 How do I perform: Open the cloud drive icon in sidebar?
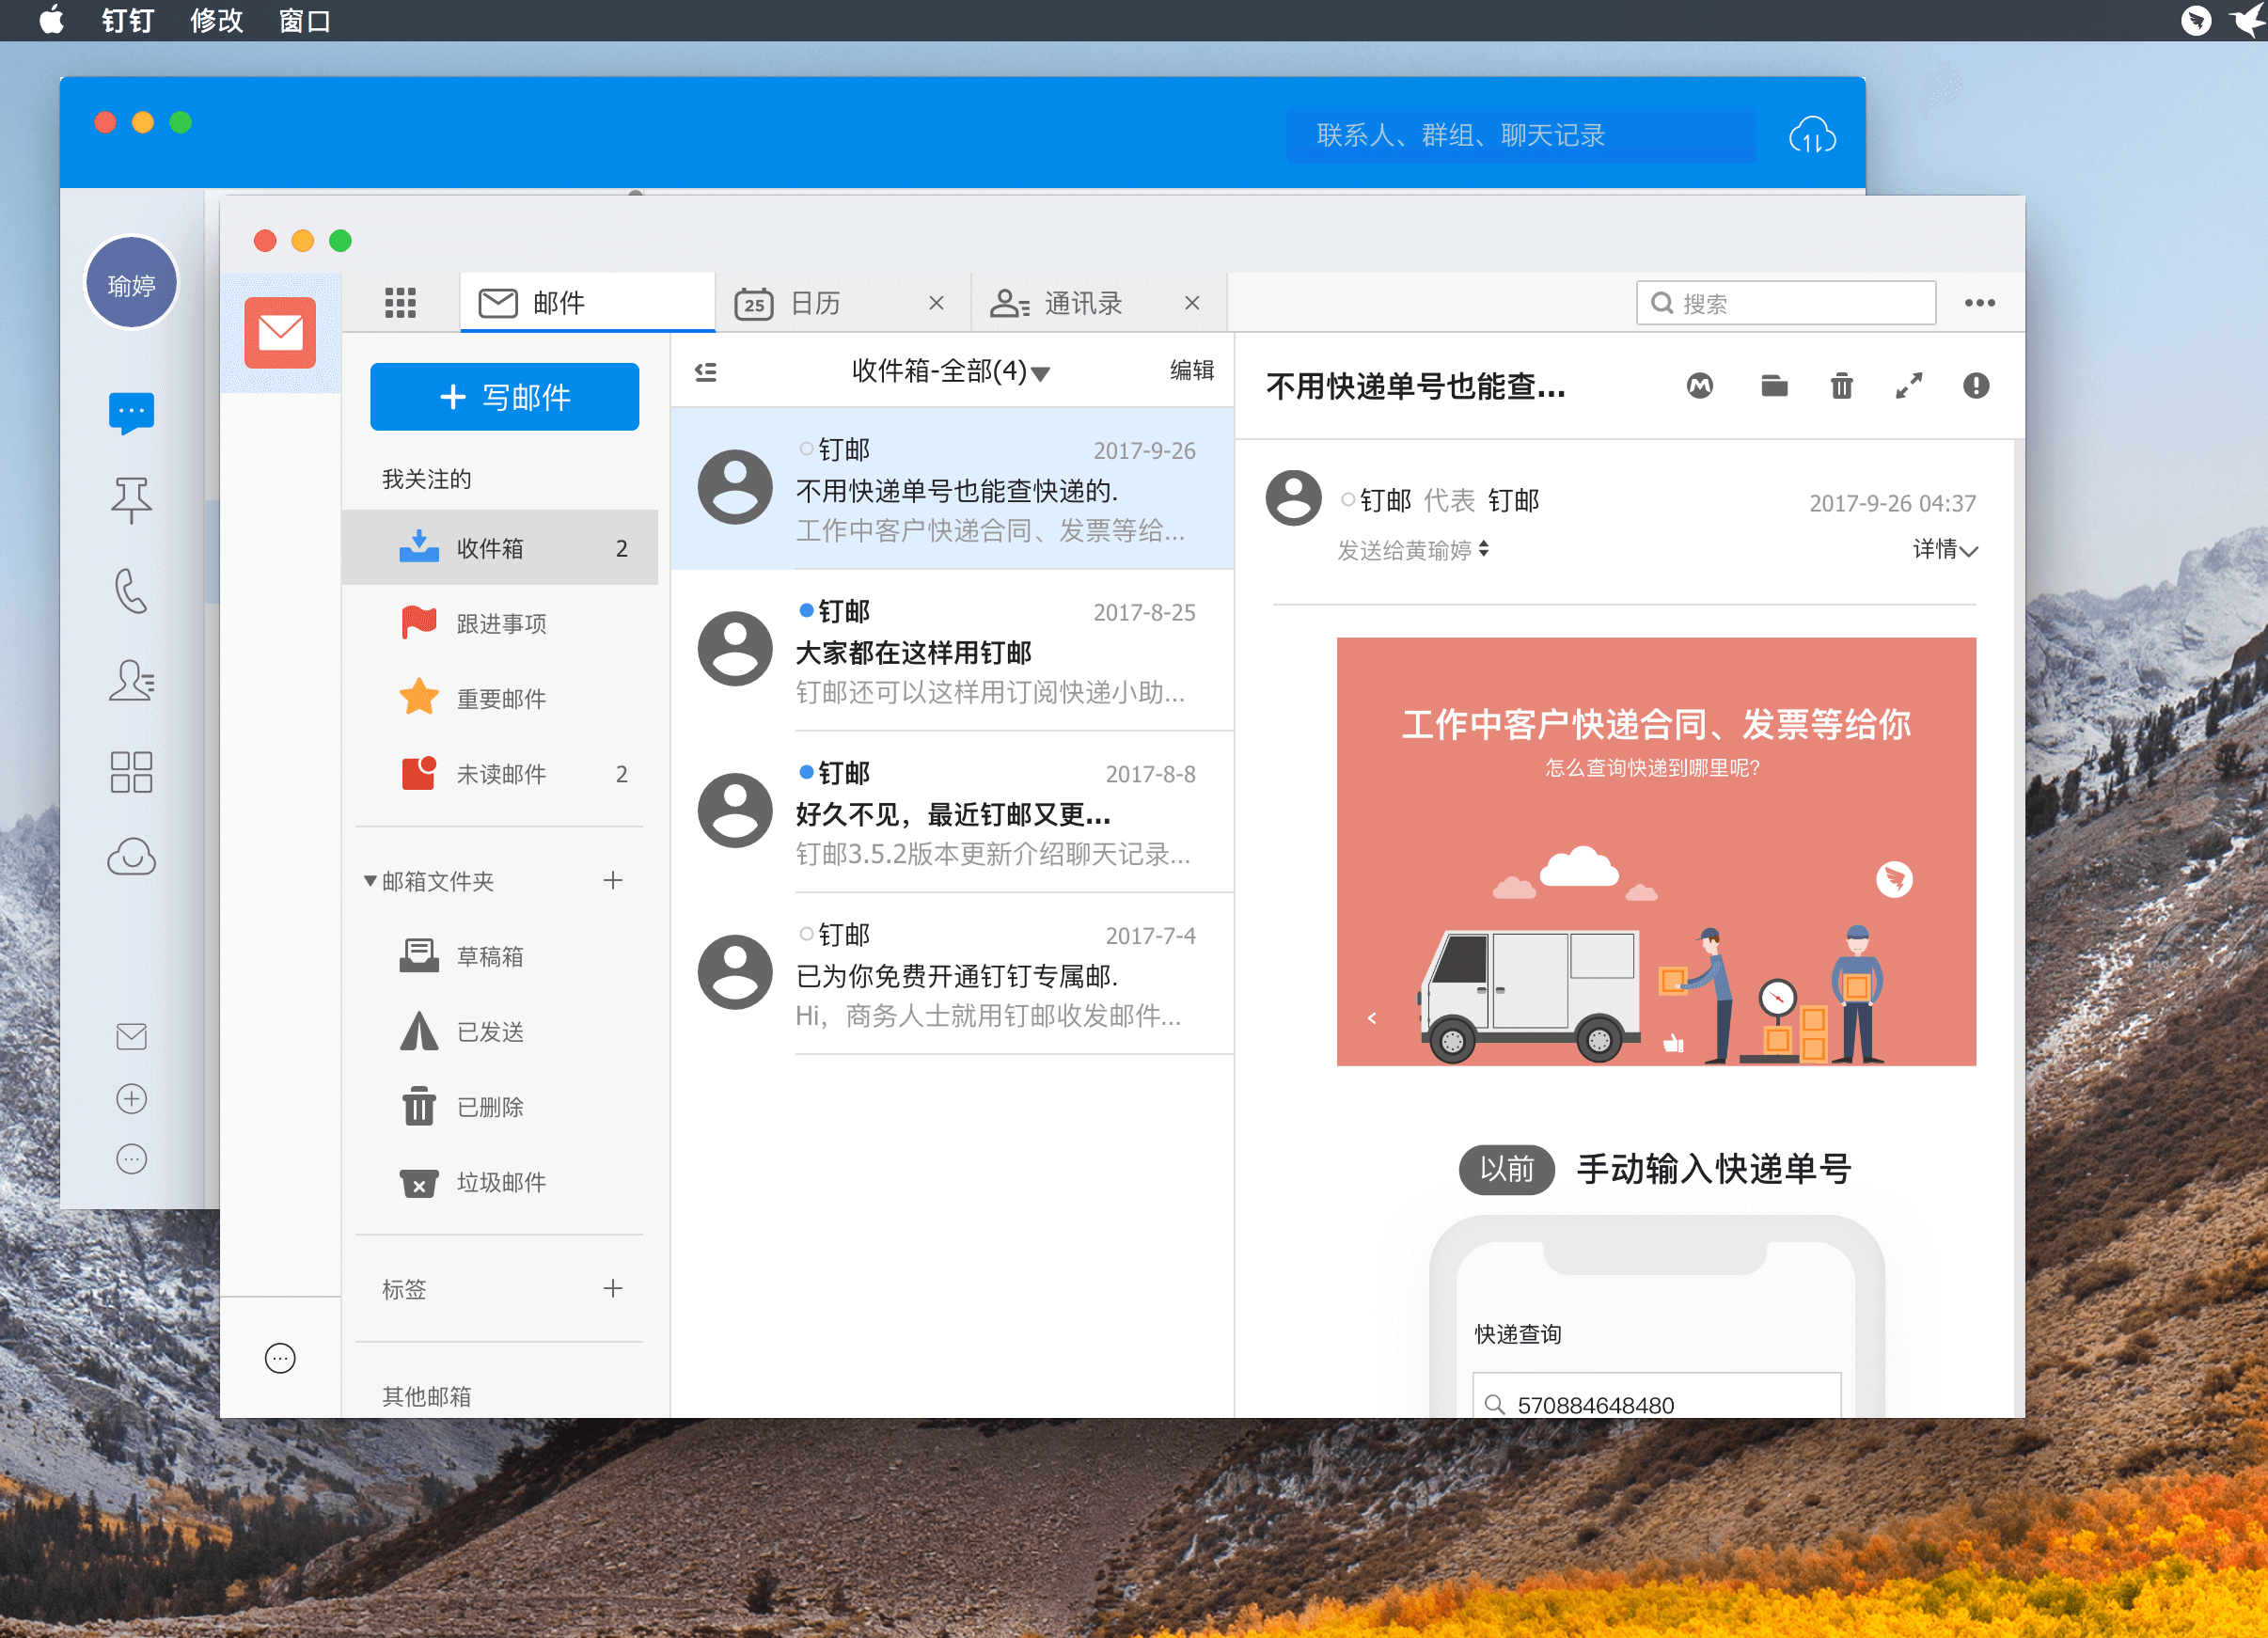[x=131, y=857]
